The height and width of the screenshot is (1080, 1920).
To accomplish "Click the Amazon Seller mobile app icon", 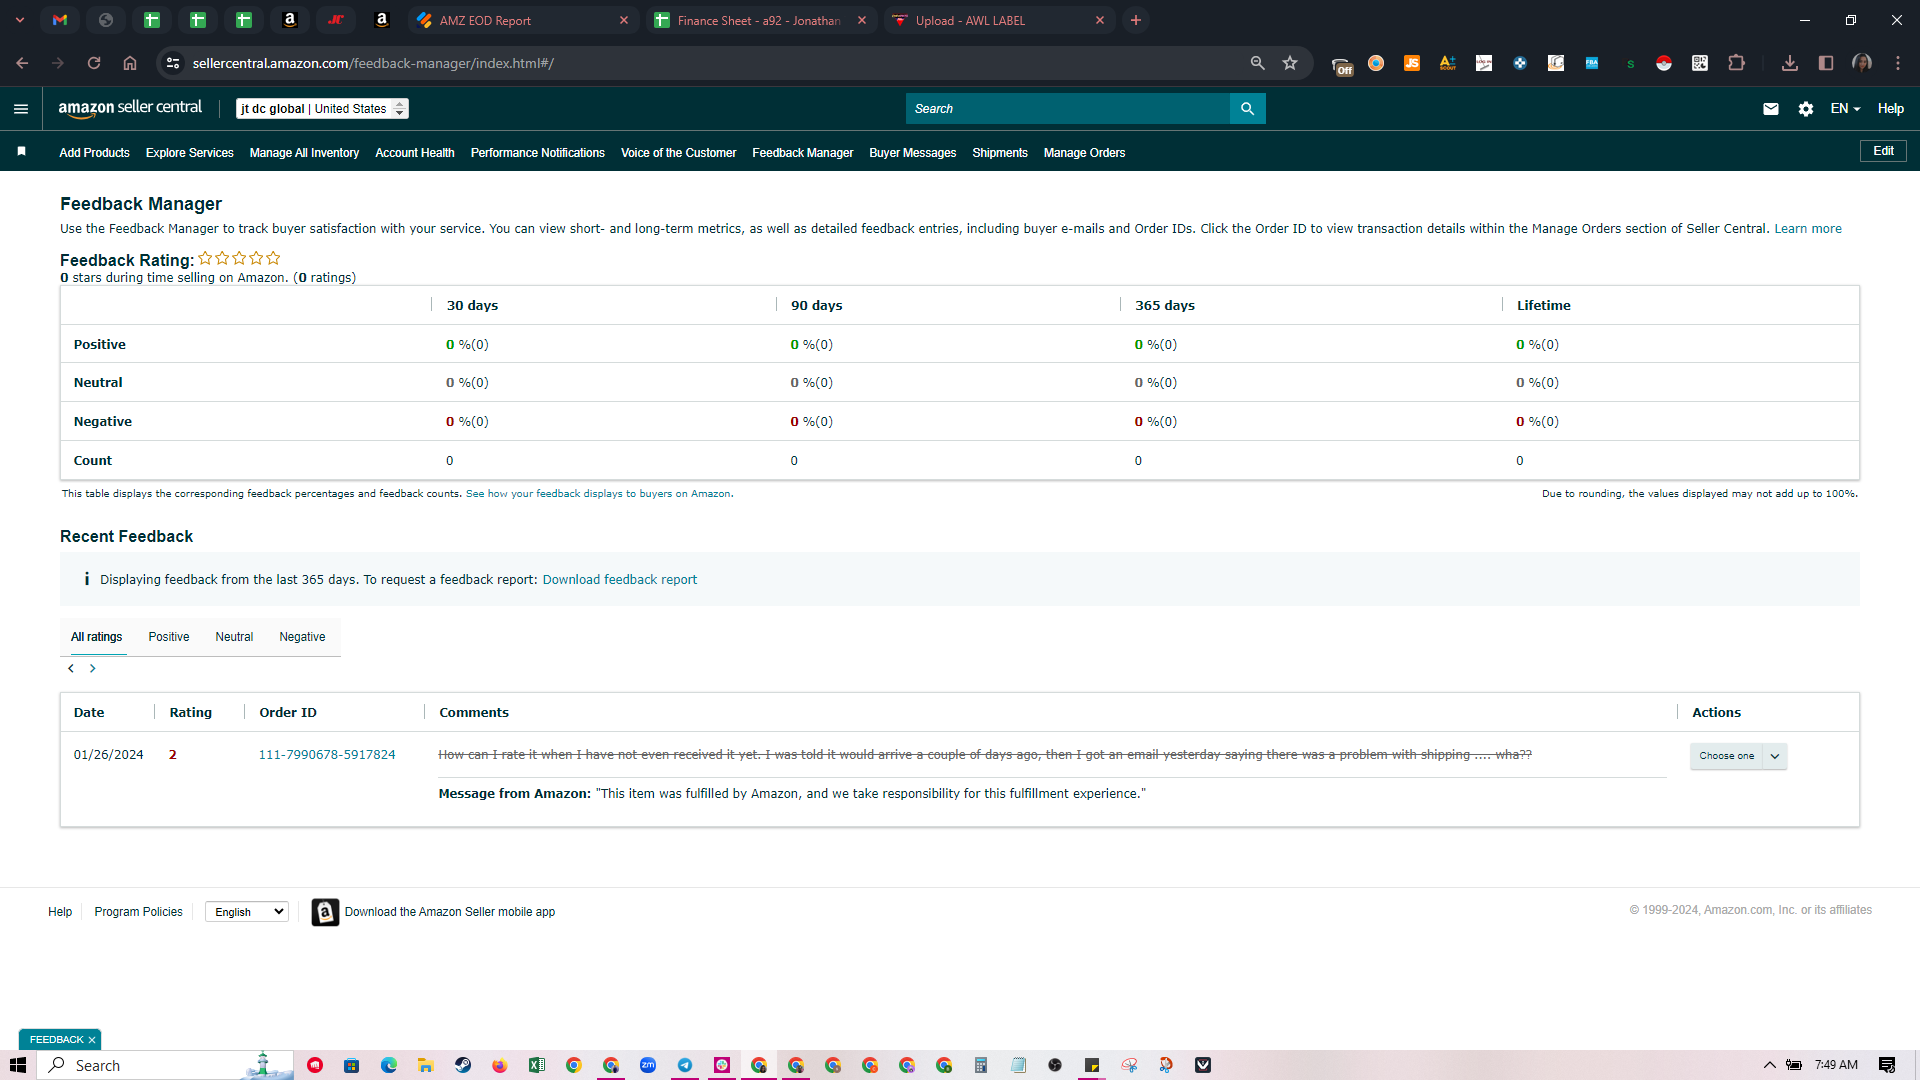I will coord(325,912).
